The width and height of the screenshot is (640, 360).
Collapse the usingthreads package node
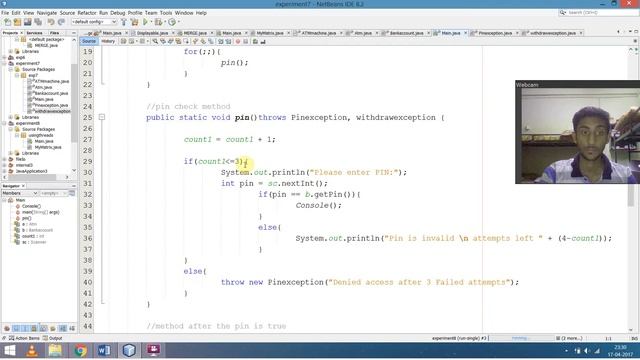click(17, 135)
